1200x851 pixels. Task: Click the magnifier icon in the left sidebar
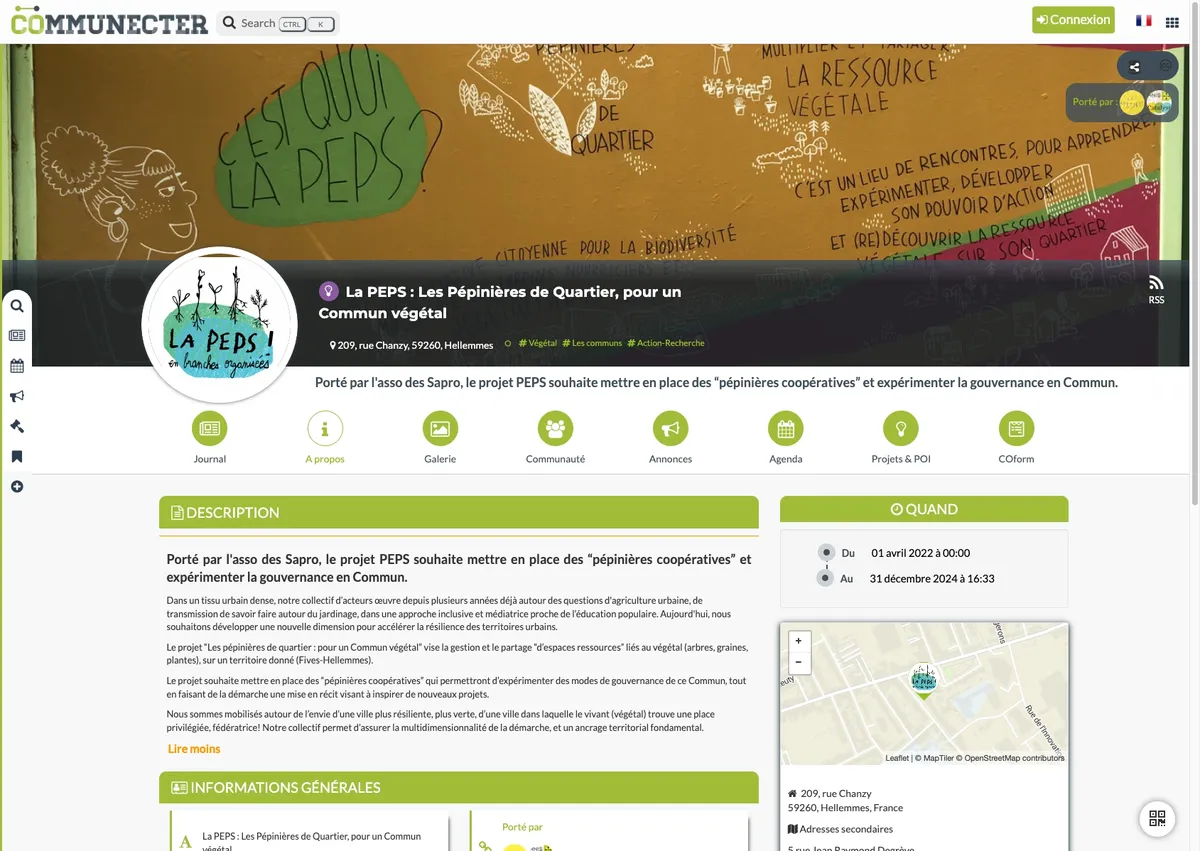tap(17, 306)
